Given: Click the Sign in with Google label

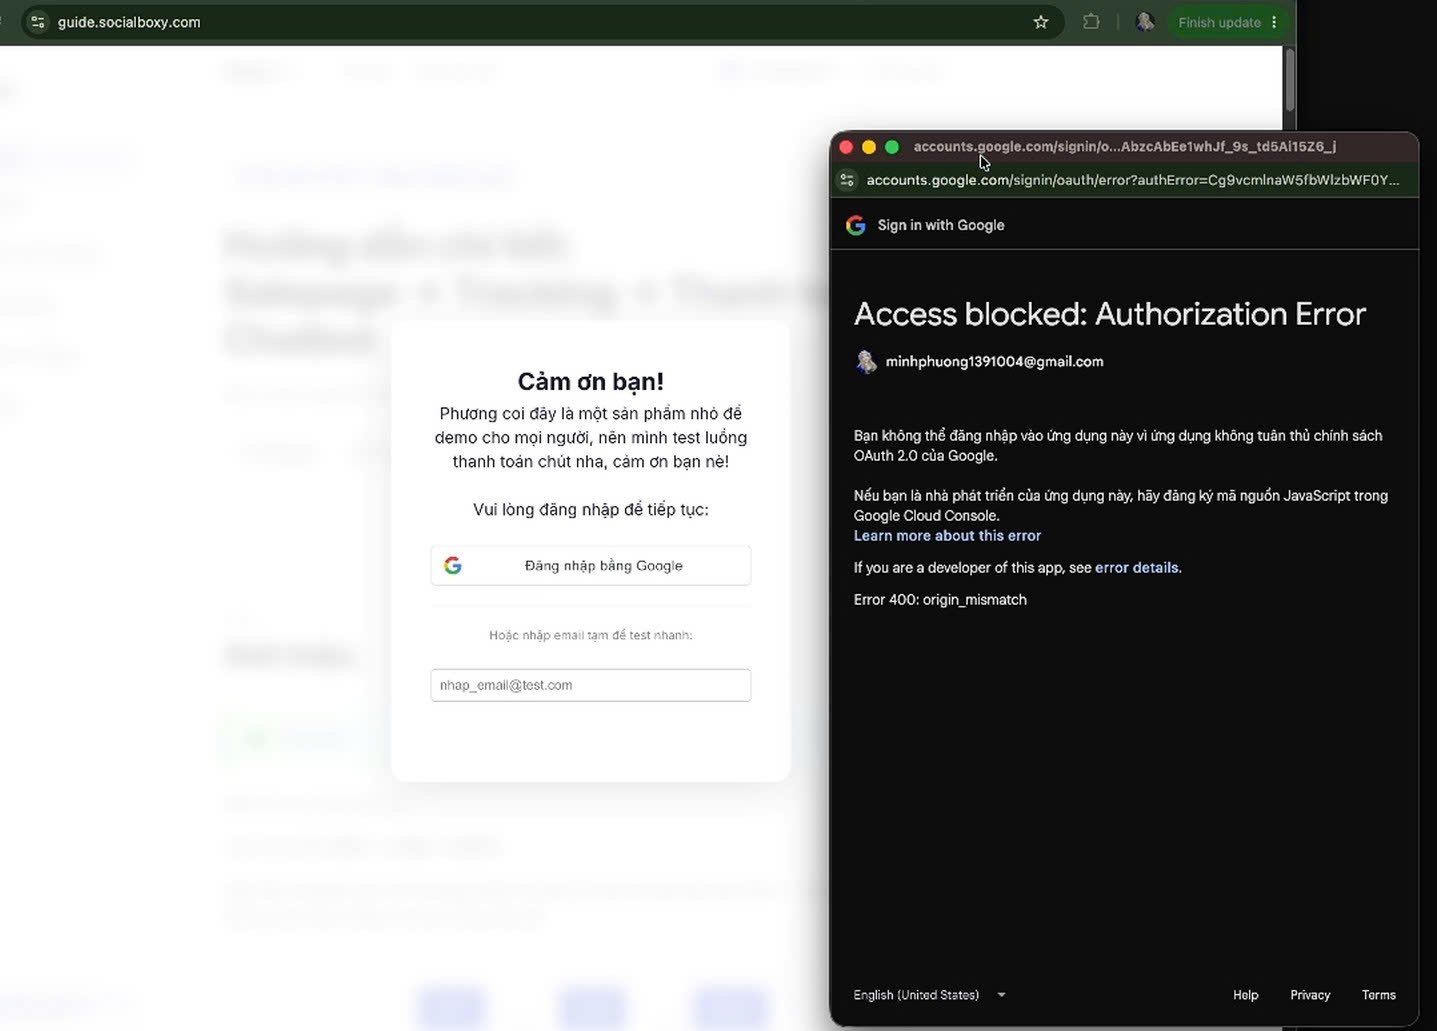Looking at the screenshot, I should click(x=941, y=225).
